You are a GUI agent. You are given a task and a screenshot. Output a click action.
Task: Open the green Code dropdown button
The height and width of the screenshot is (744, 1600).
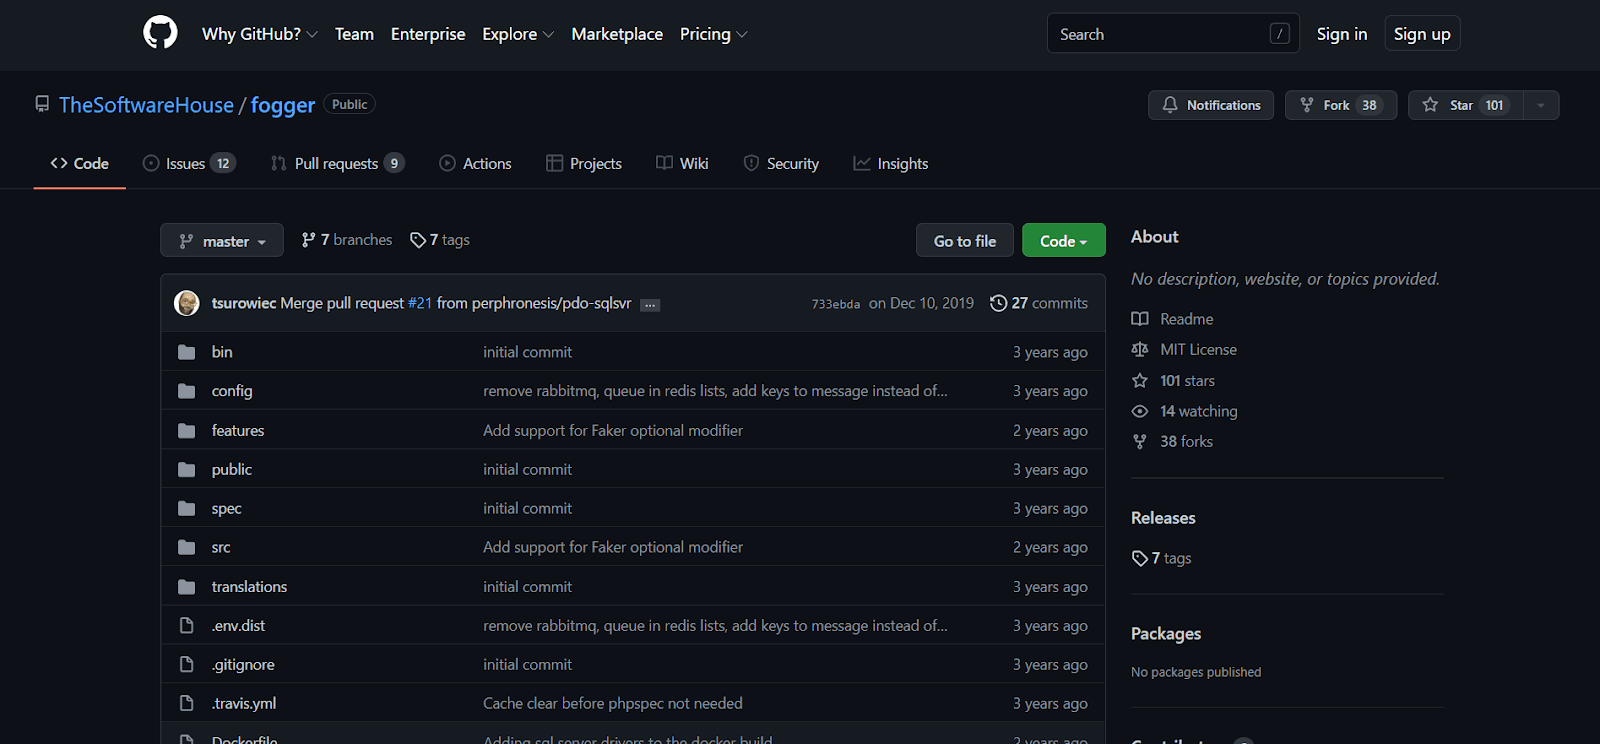click(1064, 241)
